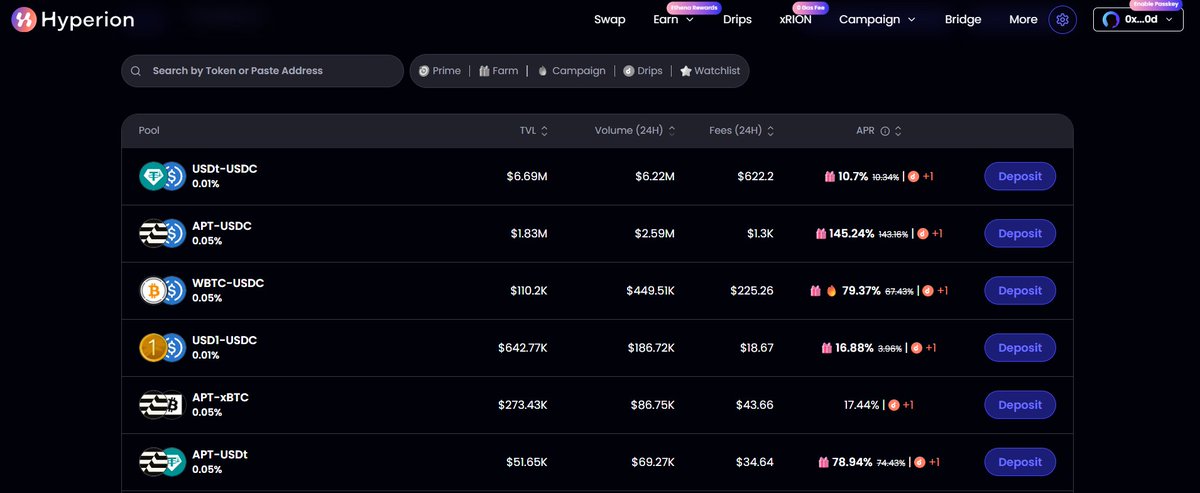Click the drips reward icon in APT-USDt row
This screenshot has width=1200, height=493.
(x=920, y=462)
